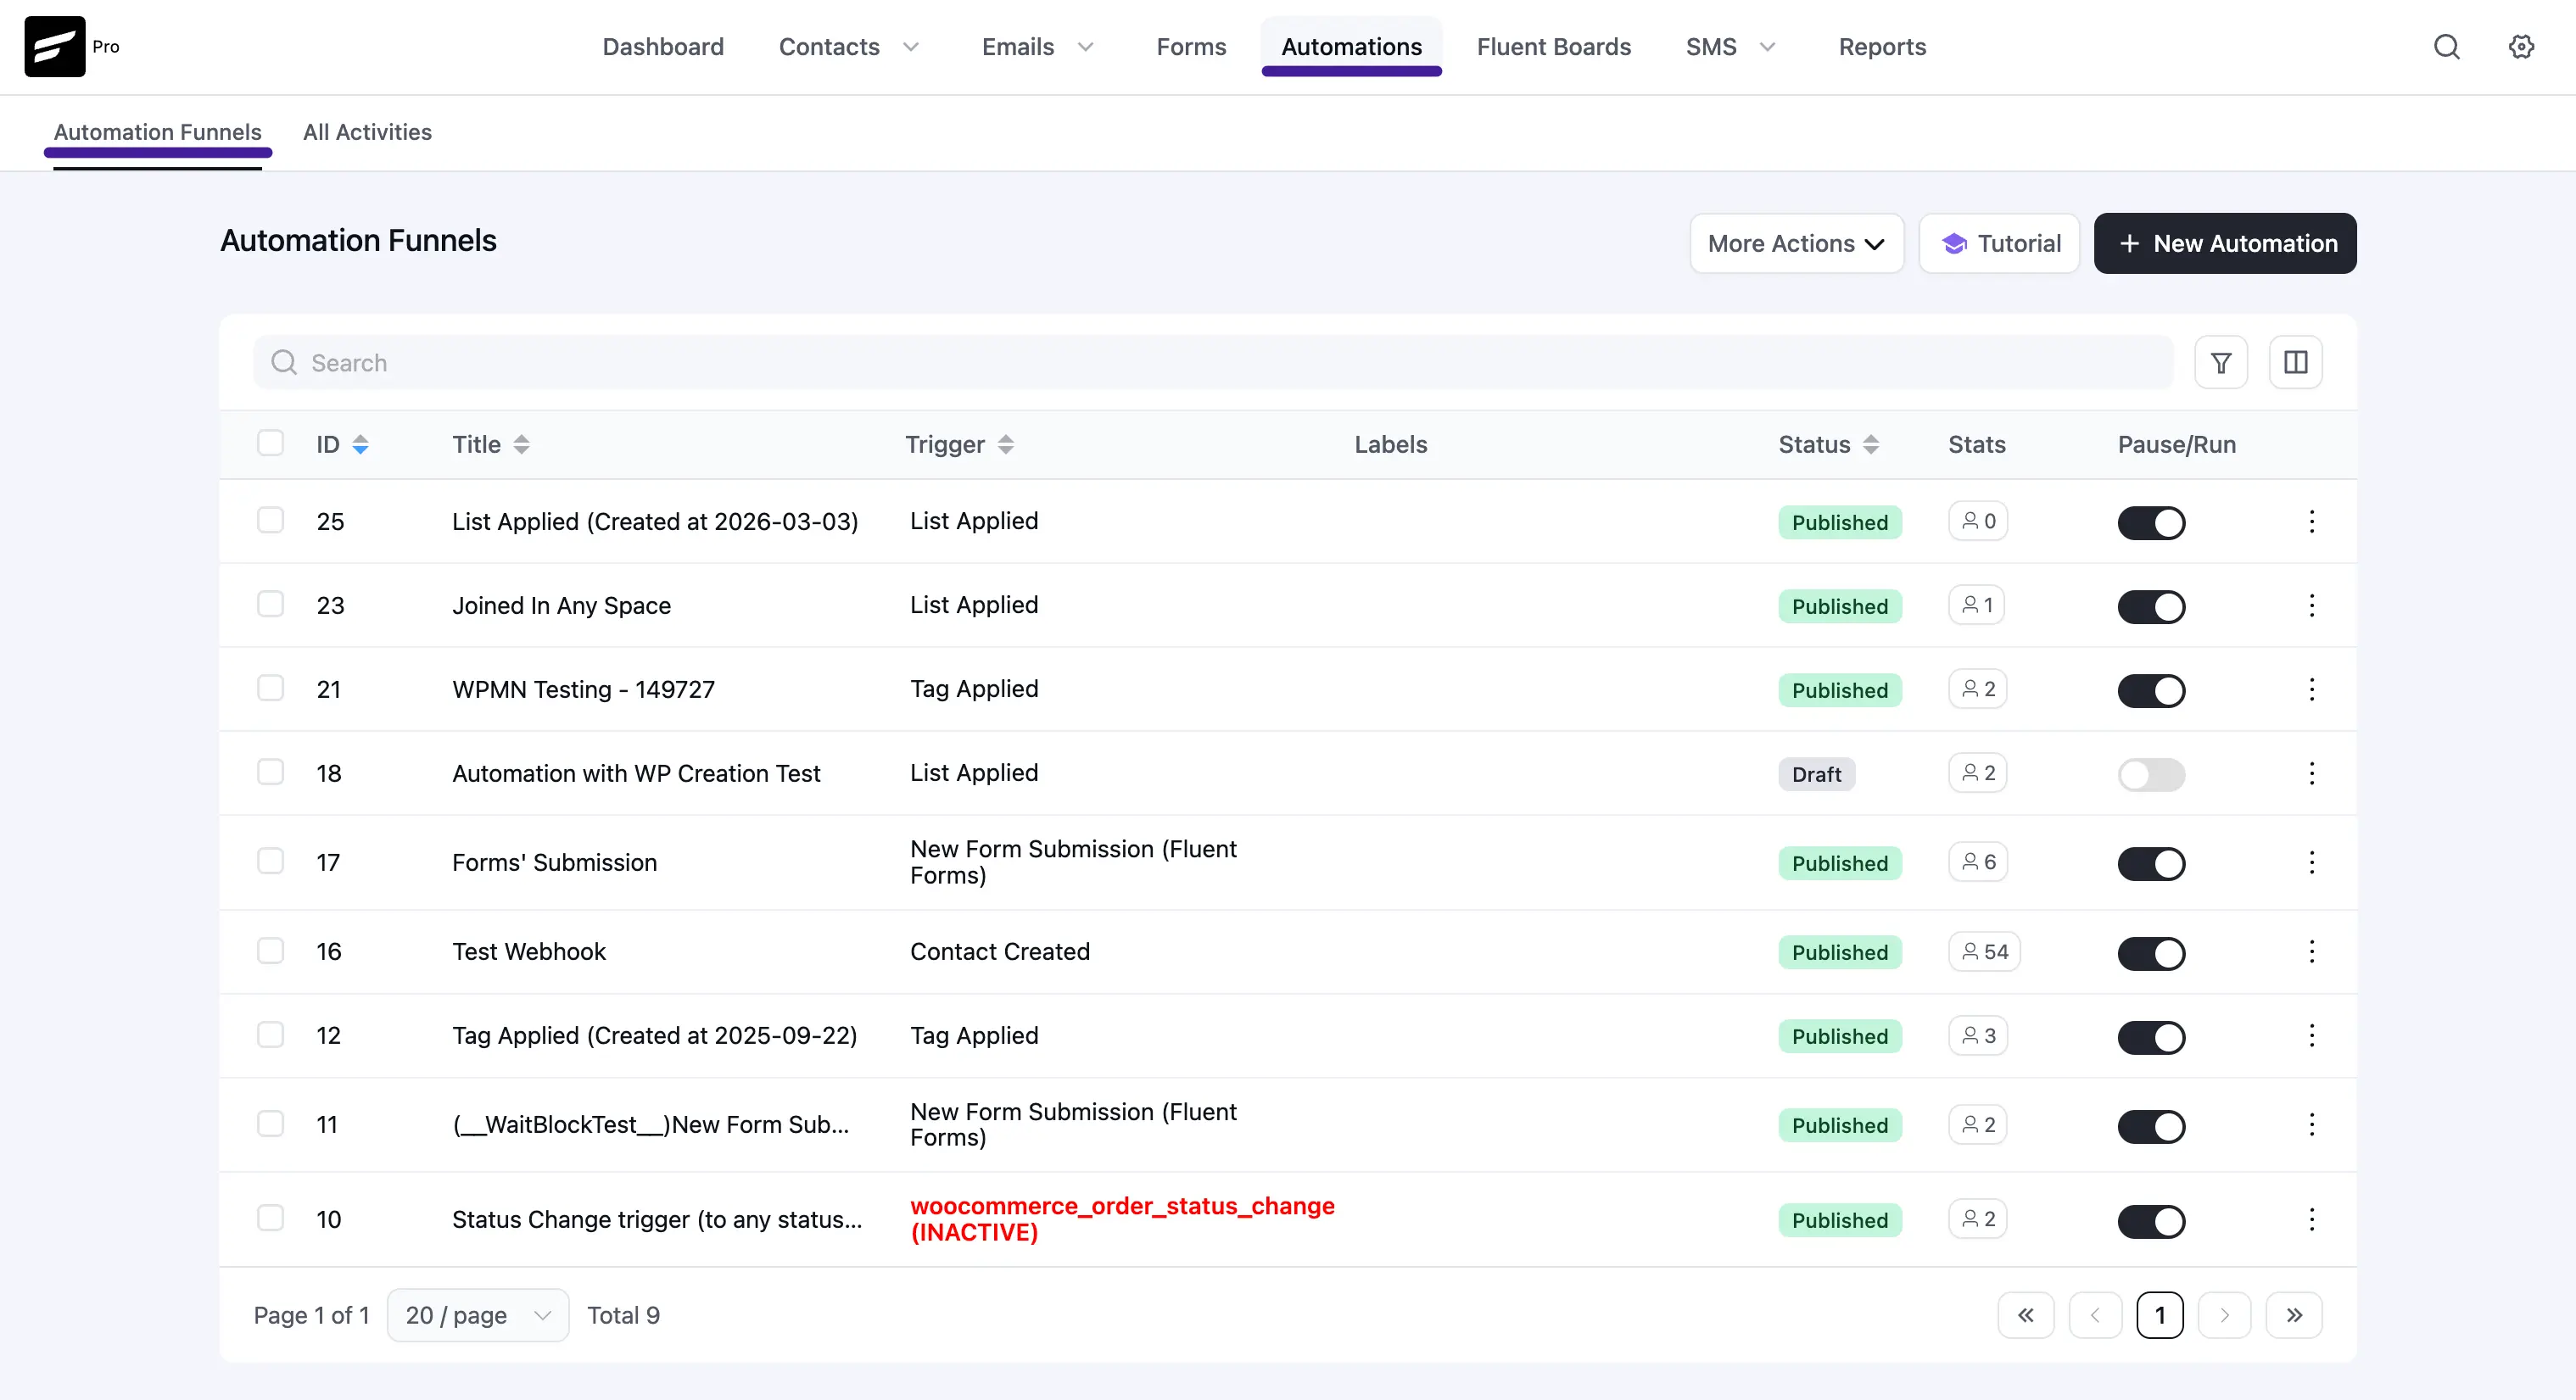Pause the Test Webhook automation toggle

[2151, 952]
